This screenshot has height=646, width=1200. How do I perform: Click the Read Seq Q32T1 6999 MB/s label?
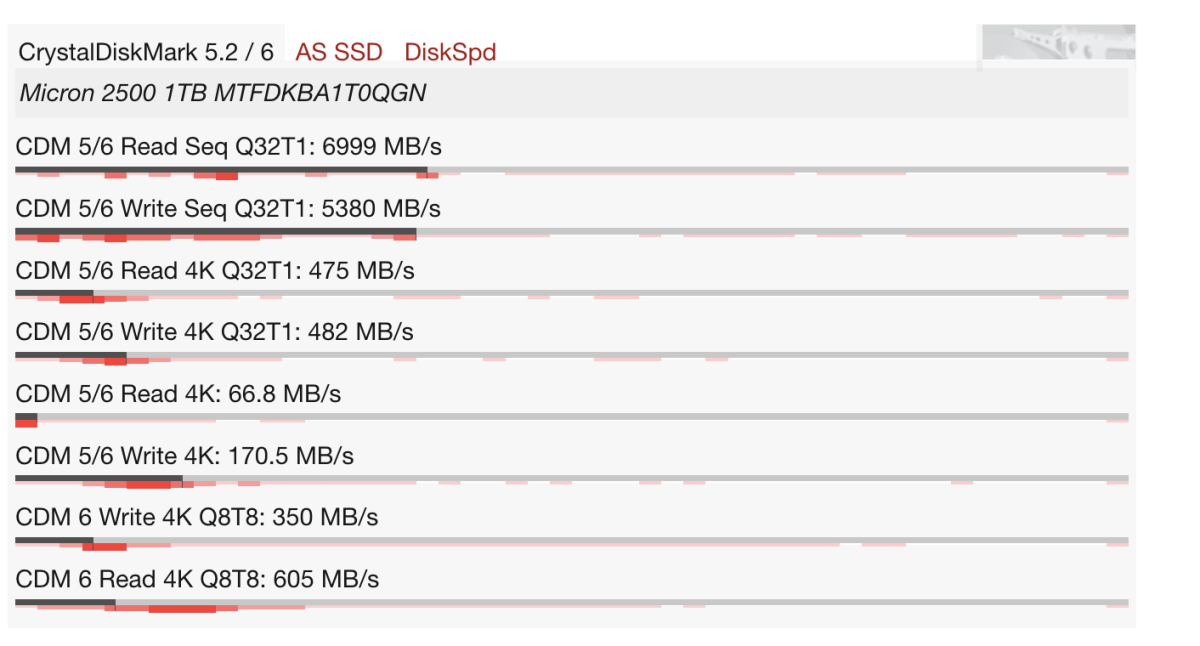click(229, 147)
